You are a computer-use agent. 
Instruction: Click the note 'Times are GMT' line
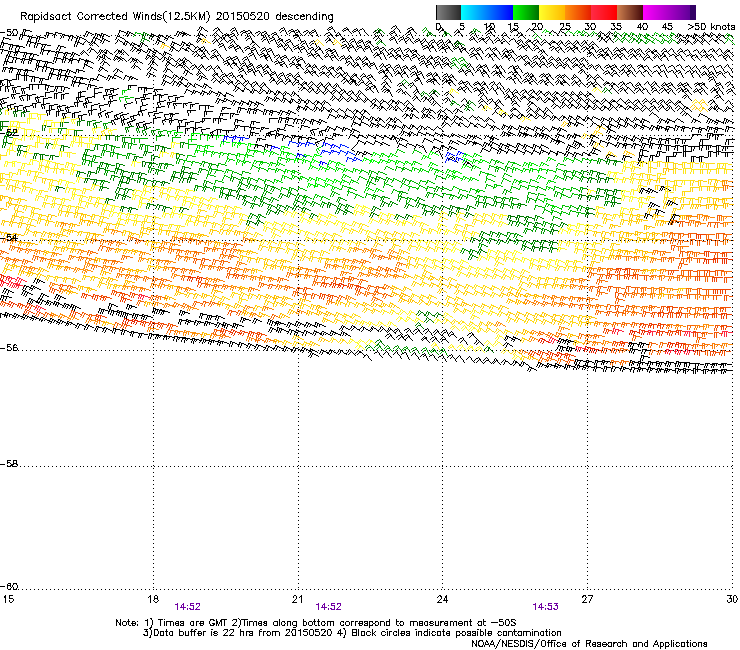tap(316, 623)
